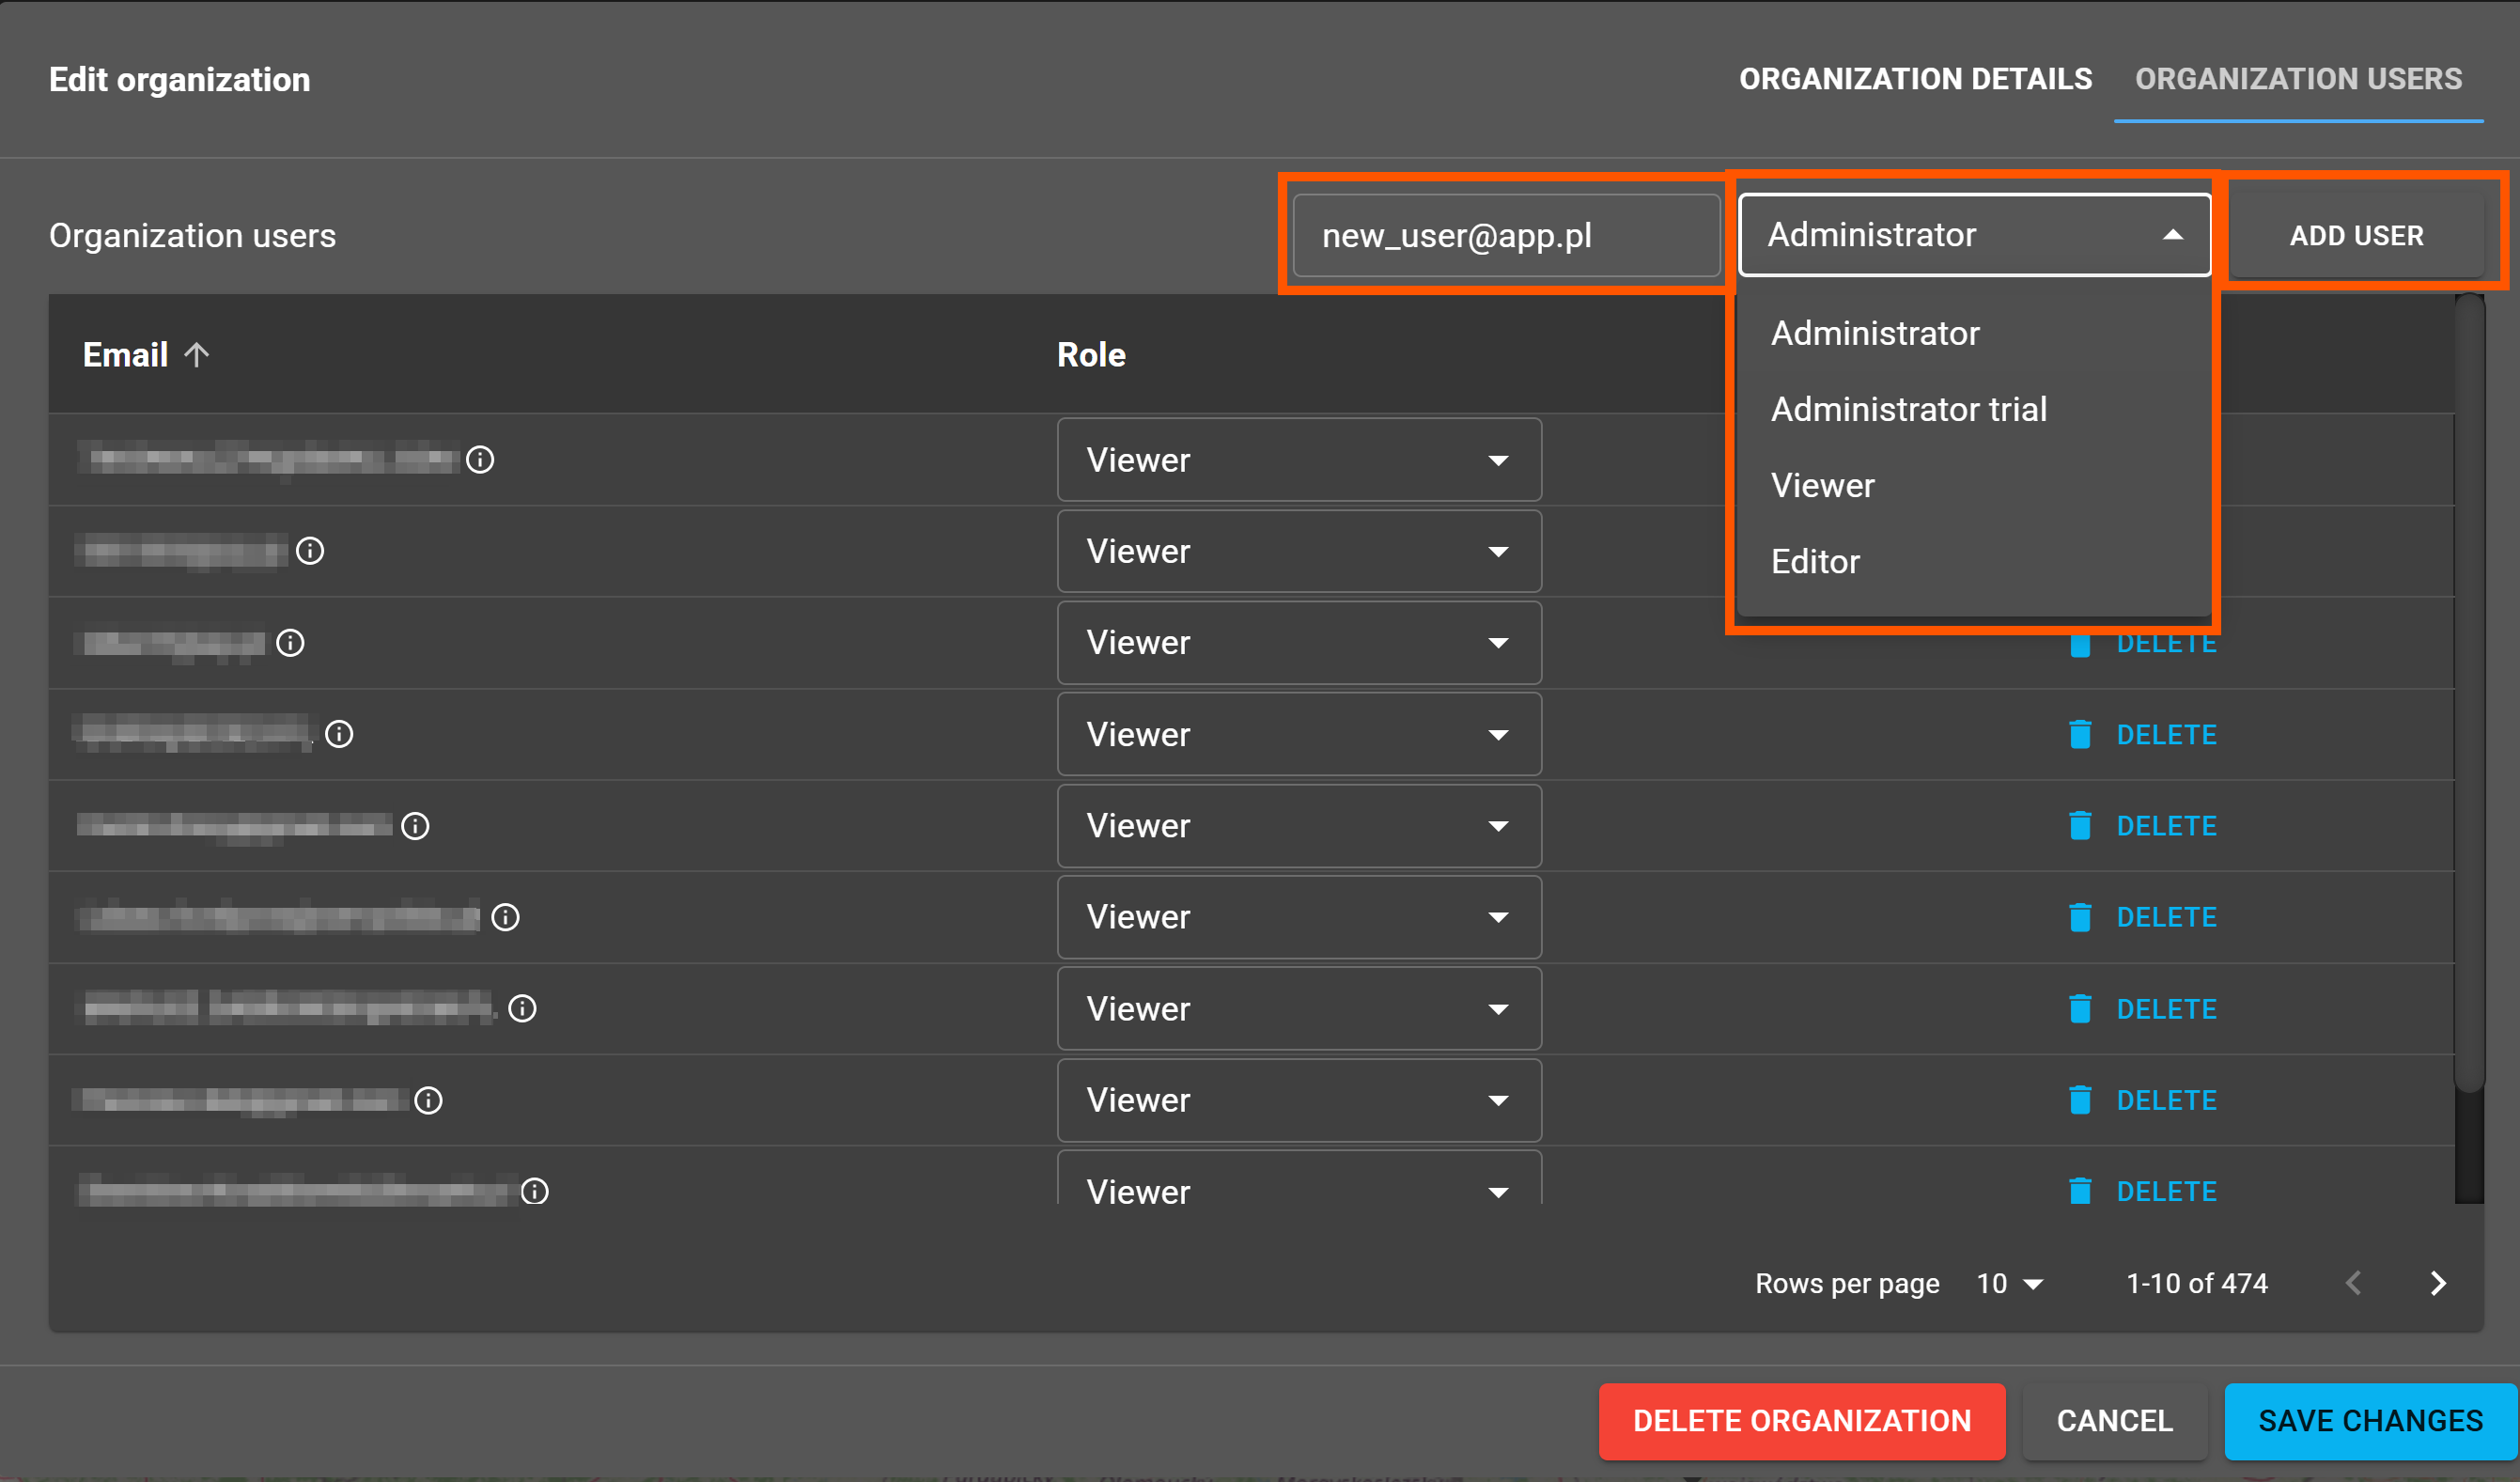
Task: Click SAVE CHANGES
Action: (2370, 1421)
